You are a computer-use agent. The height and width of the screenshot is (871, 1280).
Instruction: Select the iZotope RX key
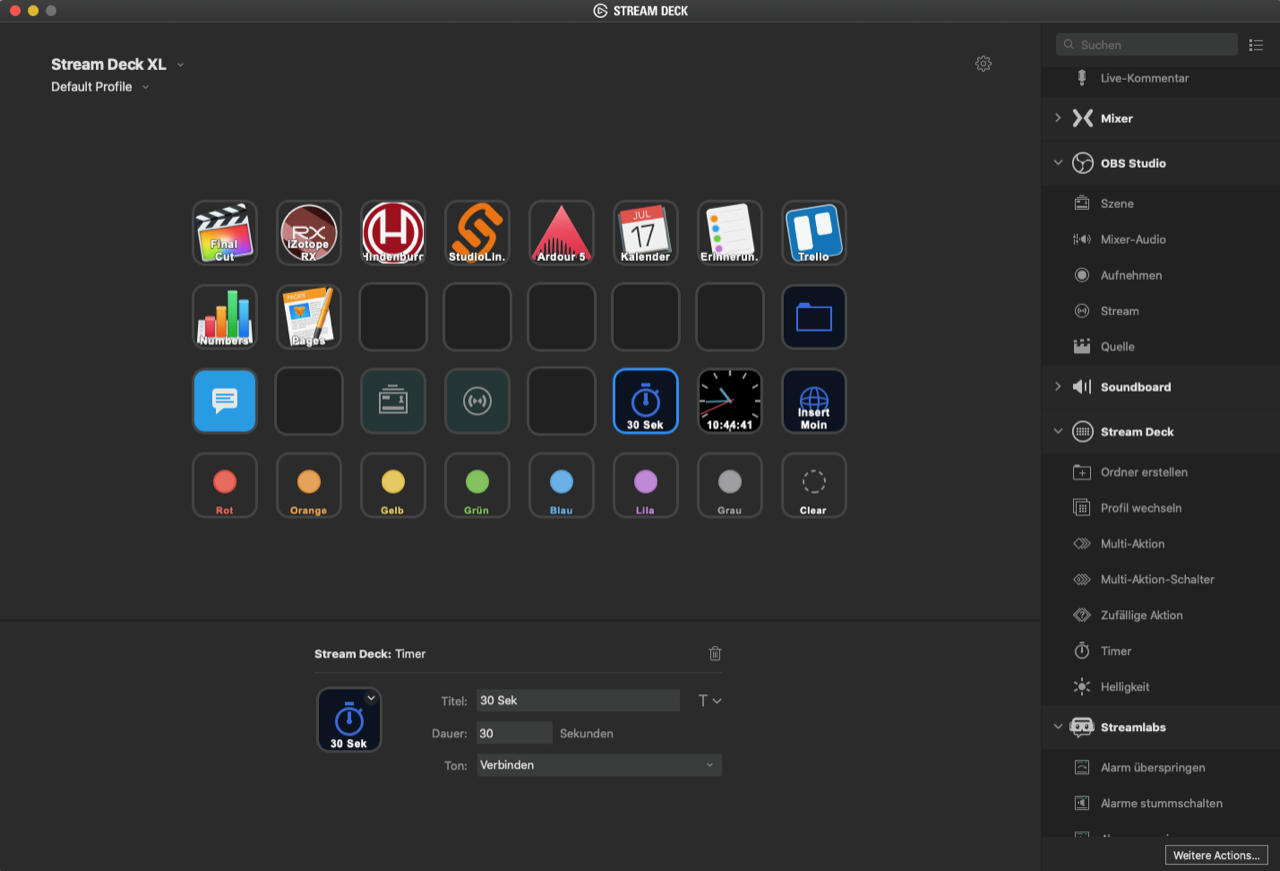pyautogui.click(x=308, y=233)
